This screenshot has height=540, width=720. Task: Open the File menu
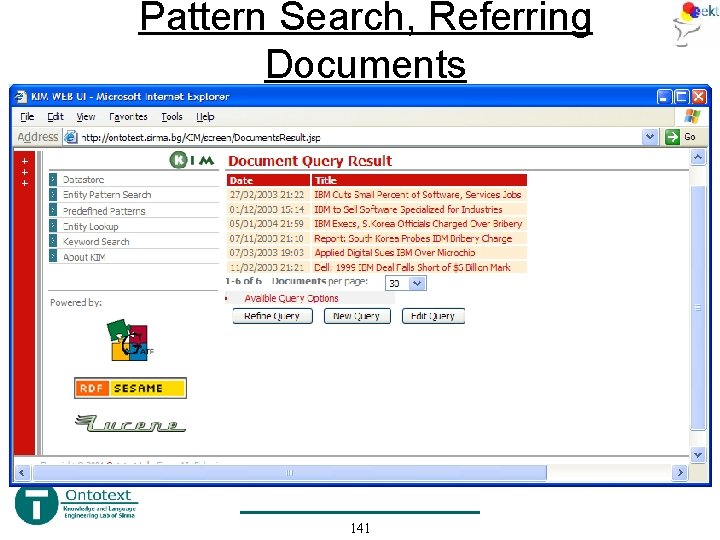pyautogui.click(x=27, y=117)
